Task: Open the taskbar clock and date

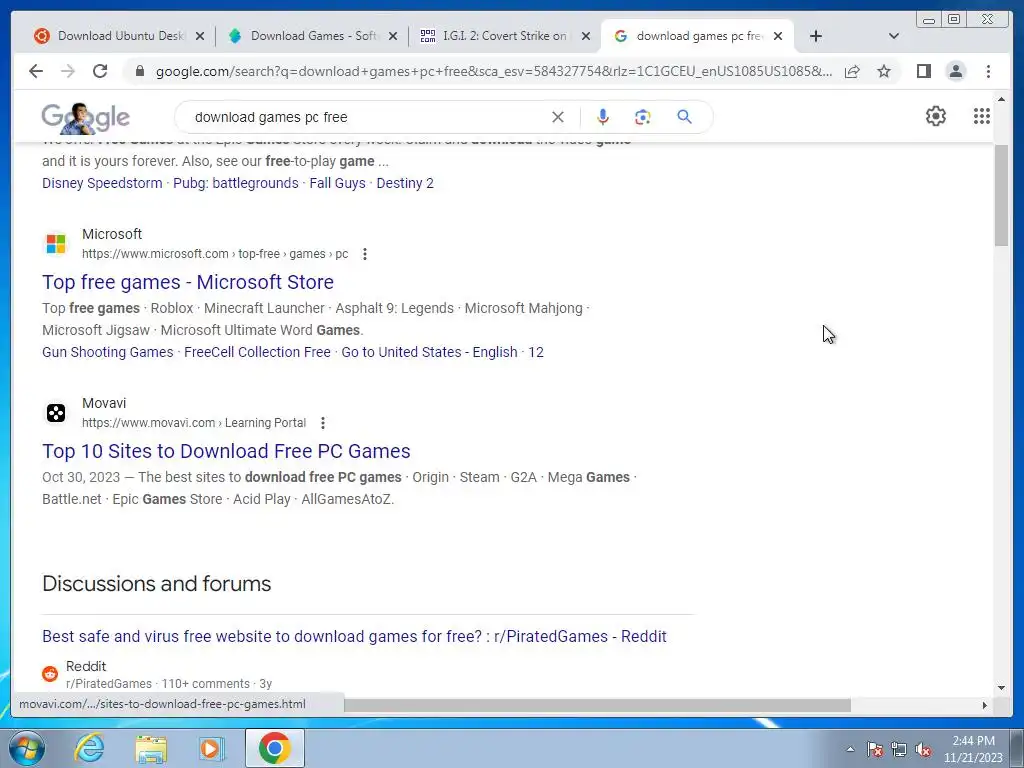Action: coord(973,749)
